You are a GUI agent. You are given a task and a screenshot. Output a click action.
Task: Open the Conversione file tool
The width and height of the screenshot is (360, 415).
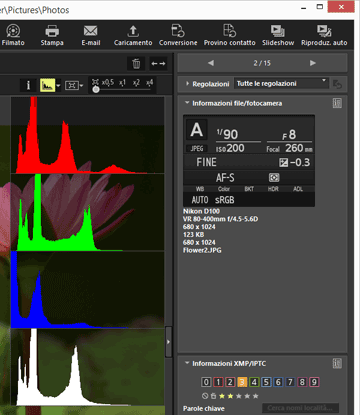(178, 35)
